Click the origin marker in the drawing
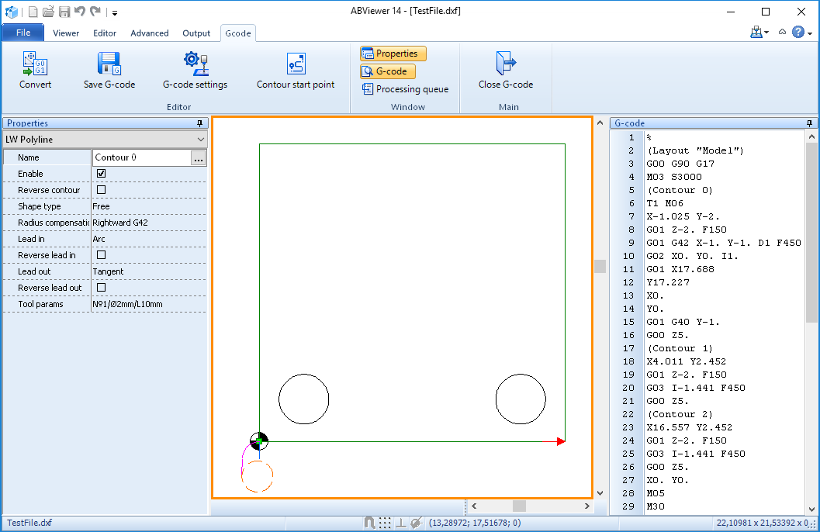 [x=259, y=442]
